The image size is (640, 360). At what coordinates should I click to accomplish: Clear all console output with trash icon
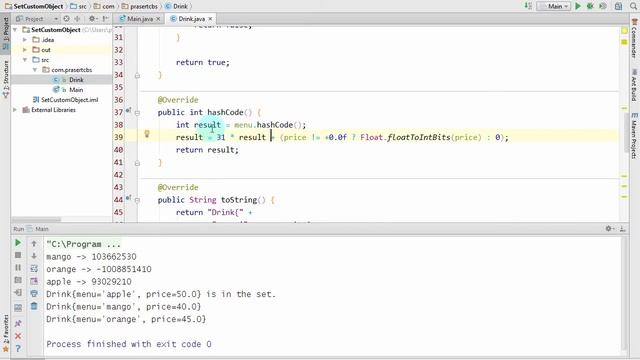(x=34, y=306)
